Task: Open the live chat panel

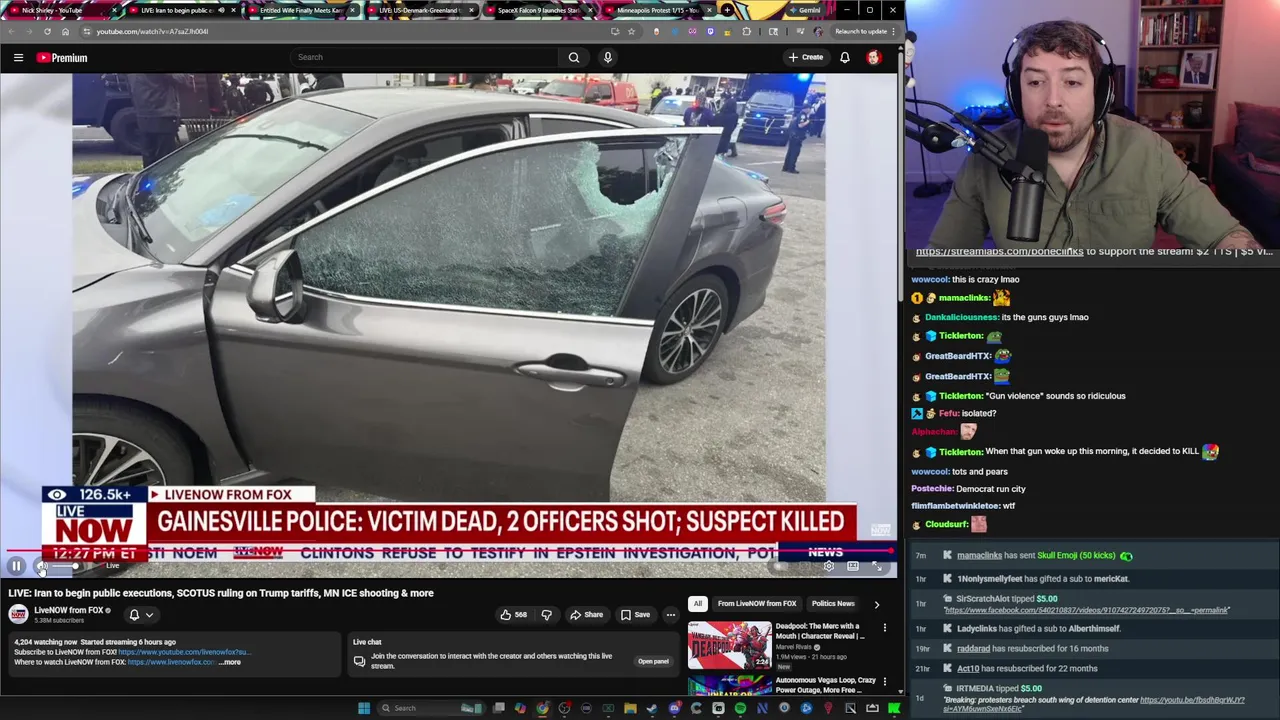Action: pos(653,661)
